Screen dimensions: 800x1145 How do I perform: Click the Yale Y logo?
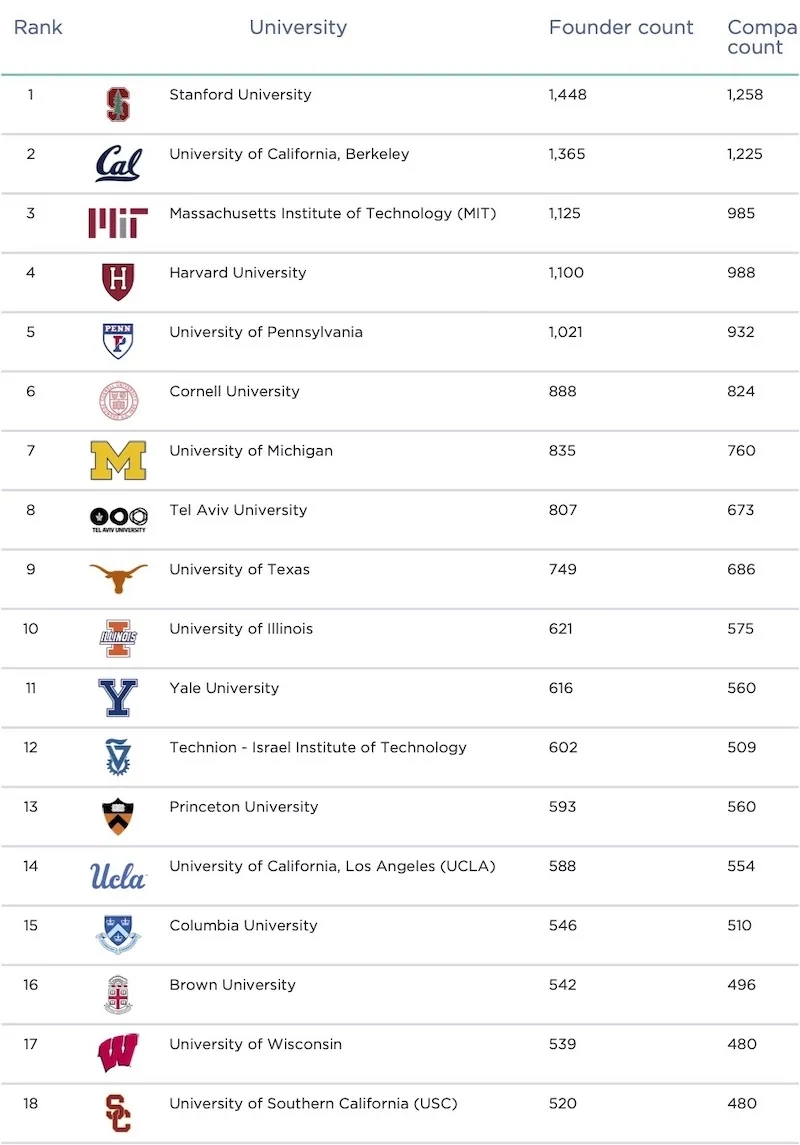click(118, 697)
